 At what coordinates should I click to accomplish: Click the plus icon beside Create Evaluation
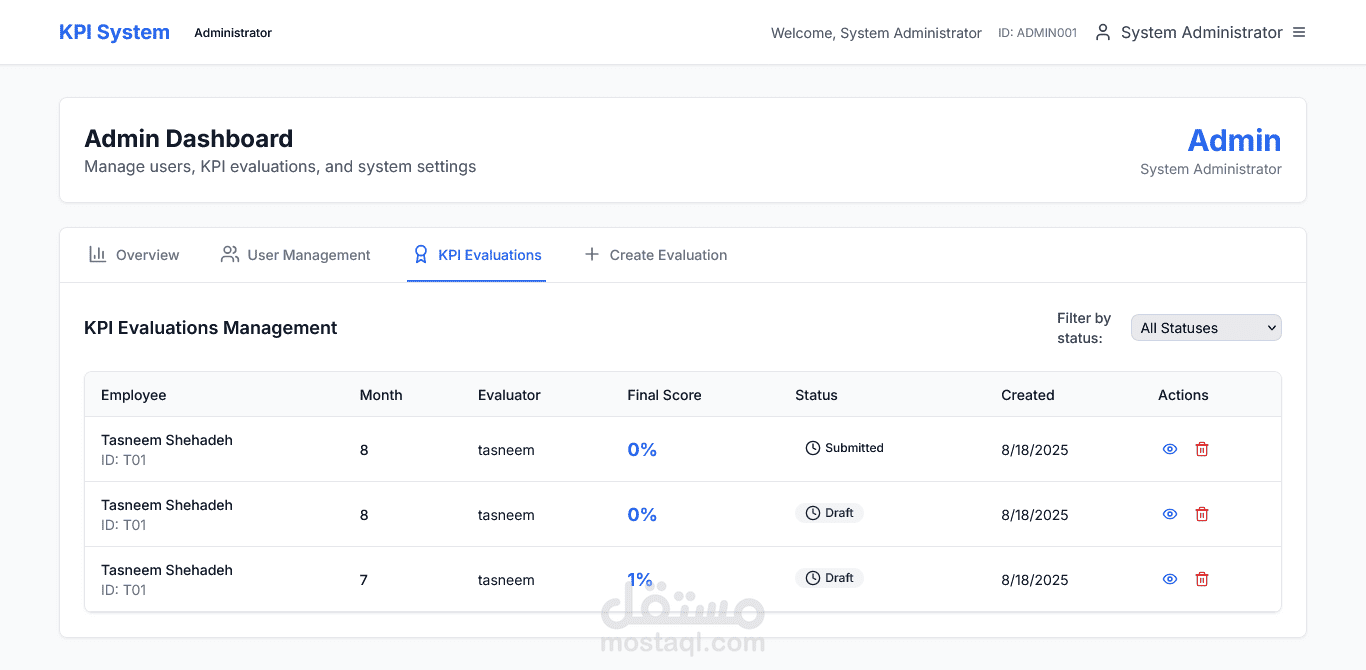click(x=591, y=255)
